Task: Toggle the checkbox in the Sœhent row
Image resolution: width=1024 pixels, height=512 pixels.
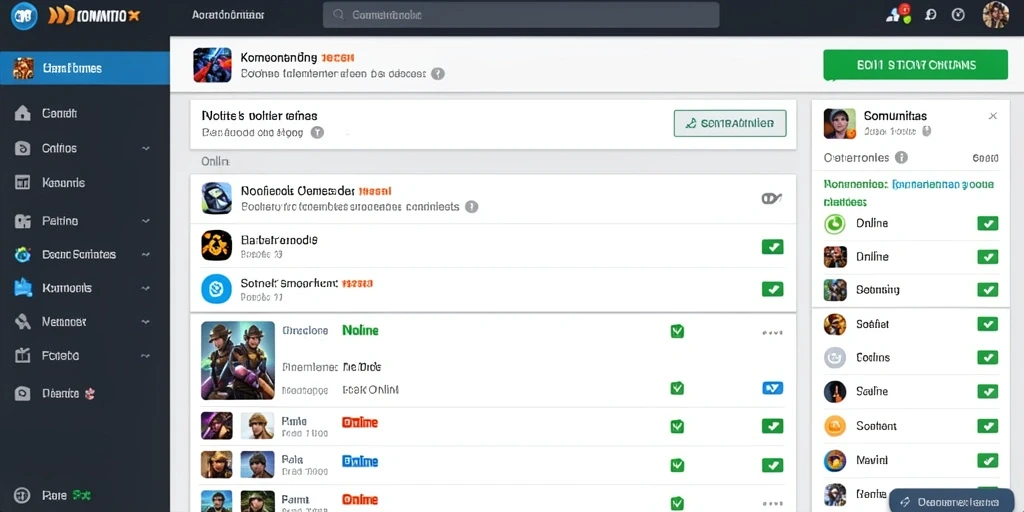Action: 987,426
